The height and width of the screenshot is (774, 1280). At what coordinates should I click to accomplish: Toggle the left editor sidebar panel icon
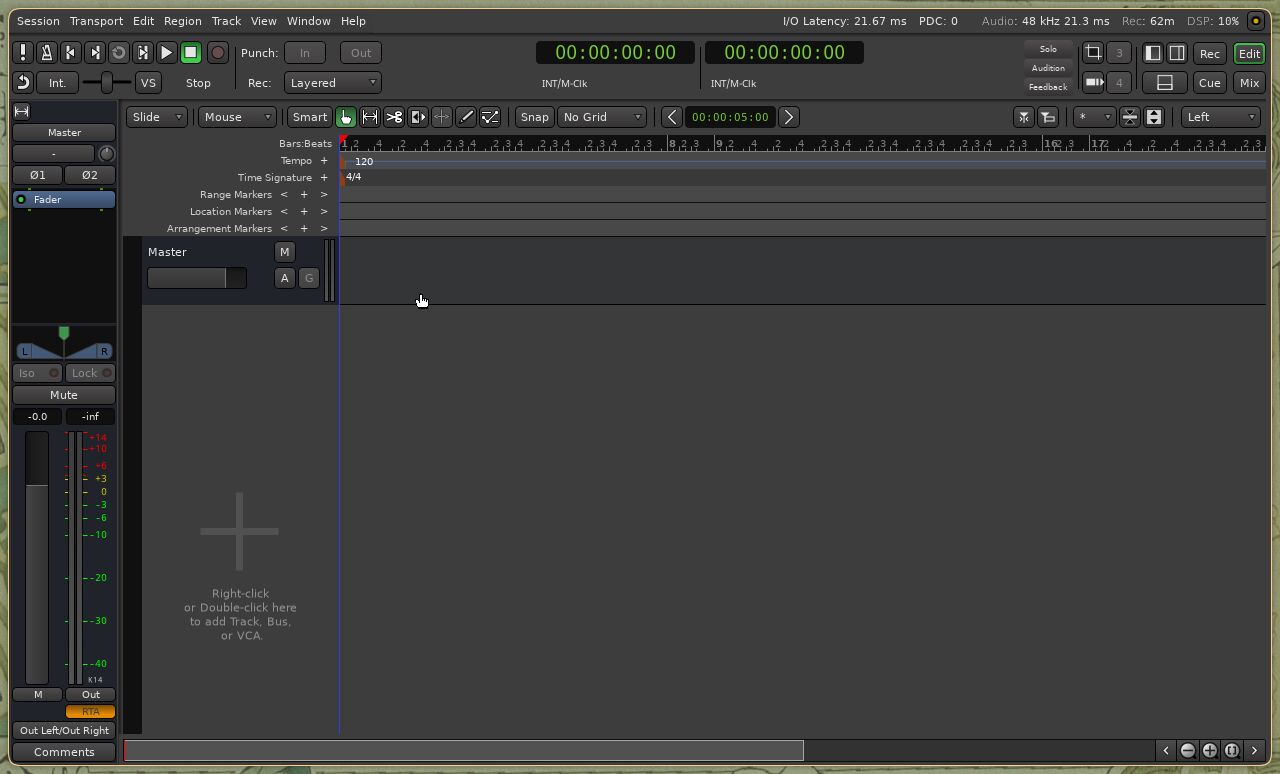(1153, 53)
